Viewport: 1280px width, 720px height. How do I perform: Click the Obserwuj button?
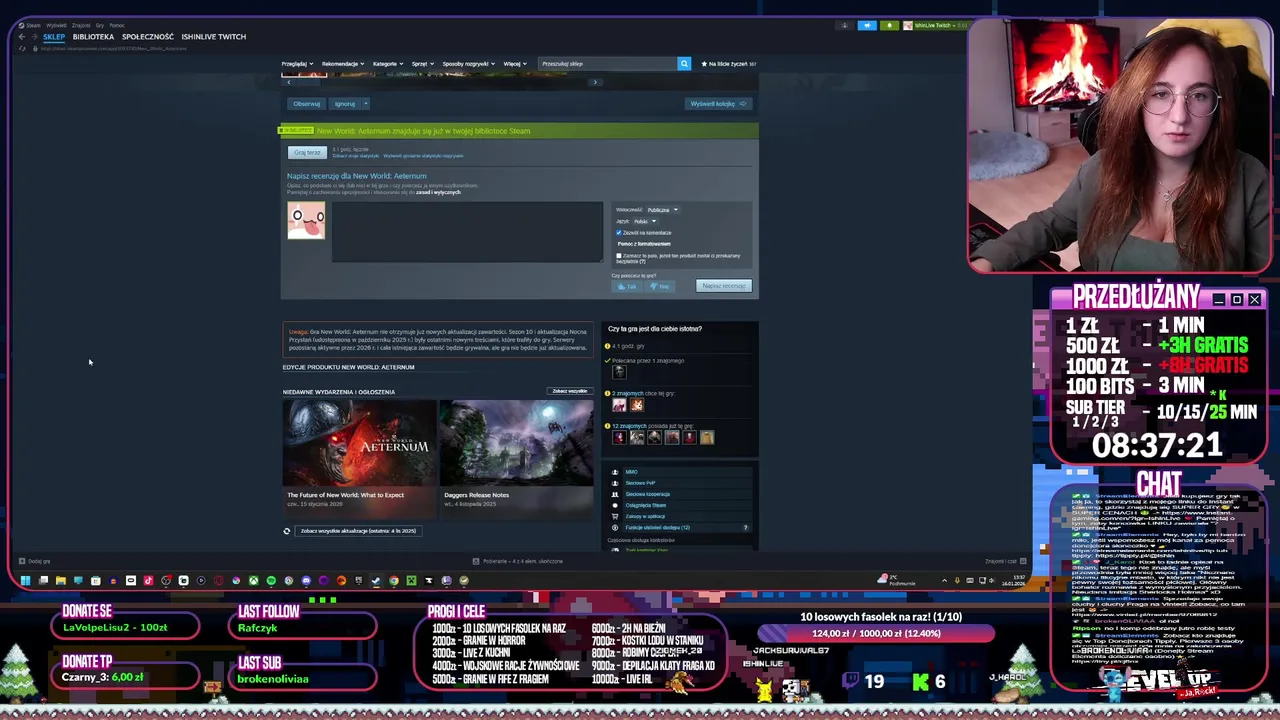tap(307, 104)
